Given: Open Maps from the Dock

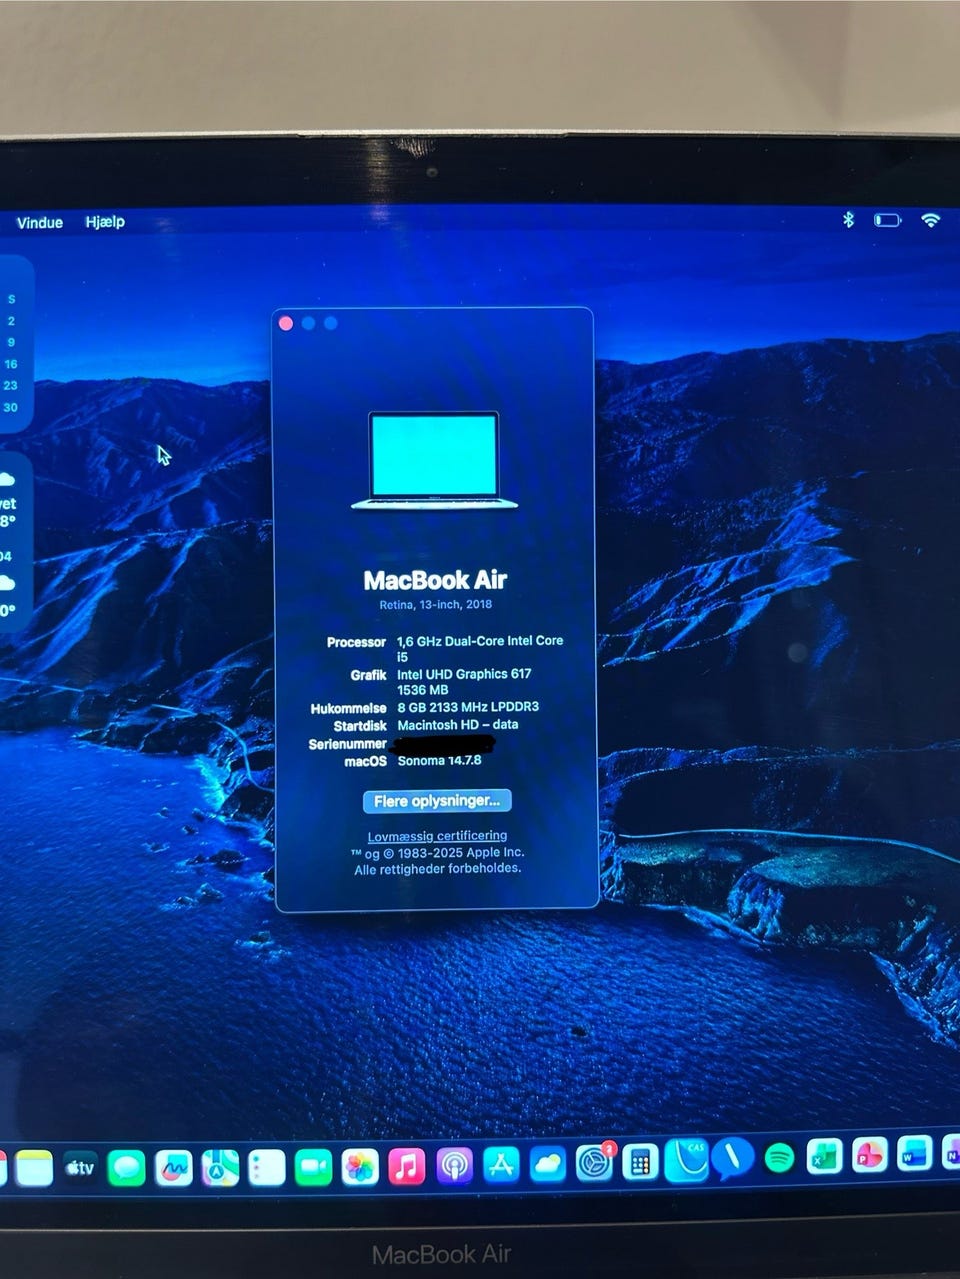Looking at the screenshot, I should [x=220, y=1167].
